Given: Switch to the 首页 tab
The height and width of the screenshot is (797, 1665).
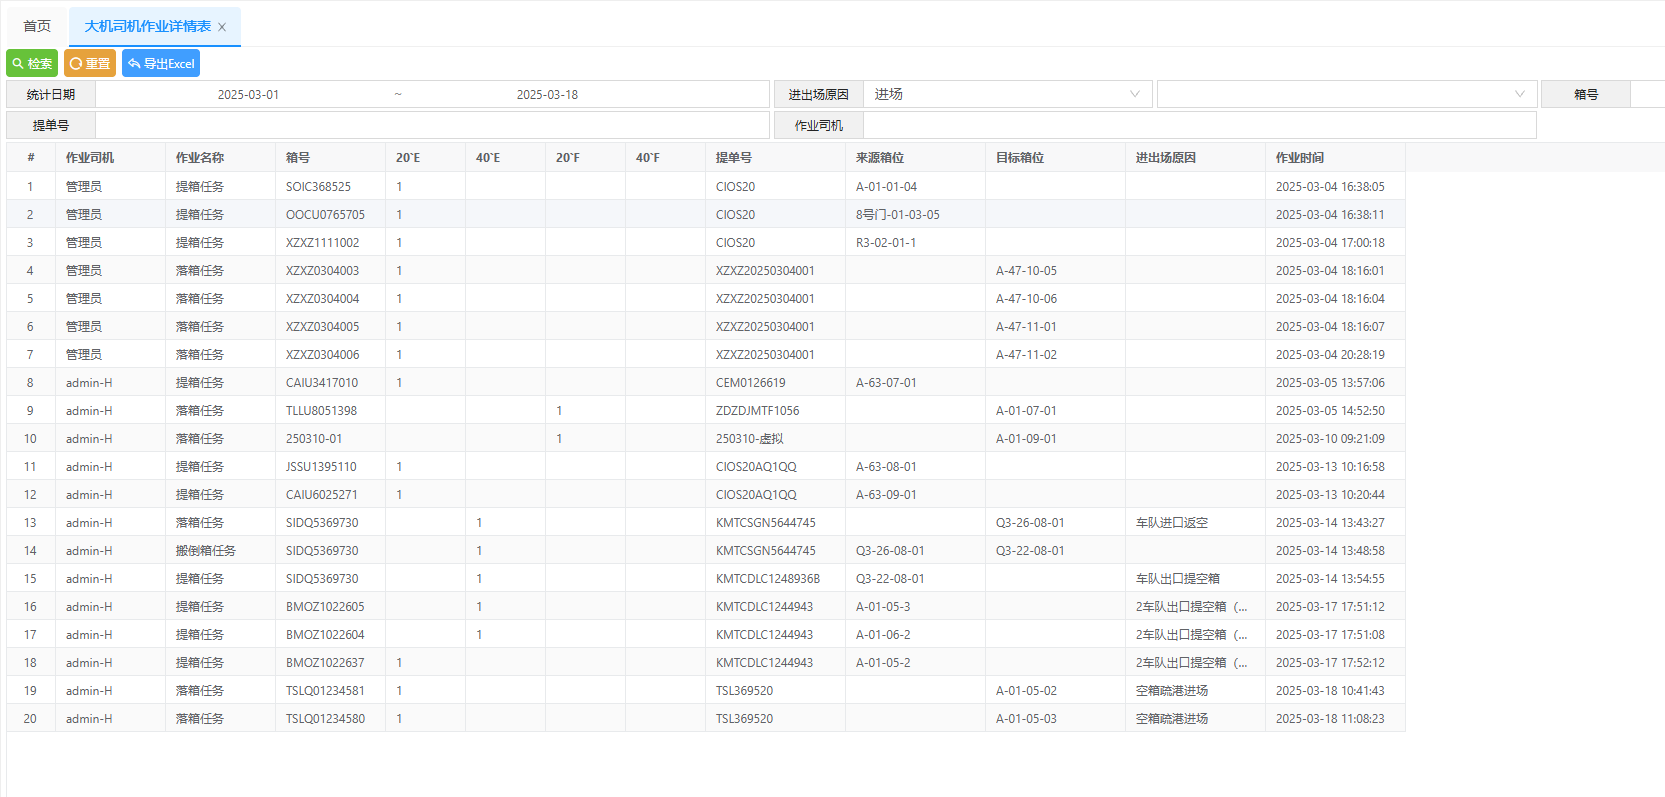Looking at the screenshot, I should click(37, 26).
